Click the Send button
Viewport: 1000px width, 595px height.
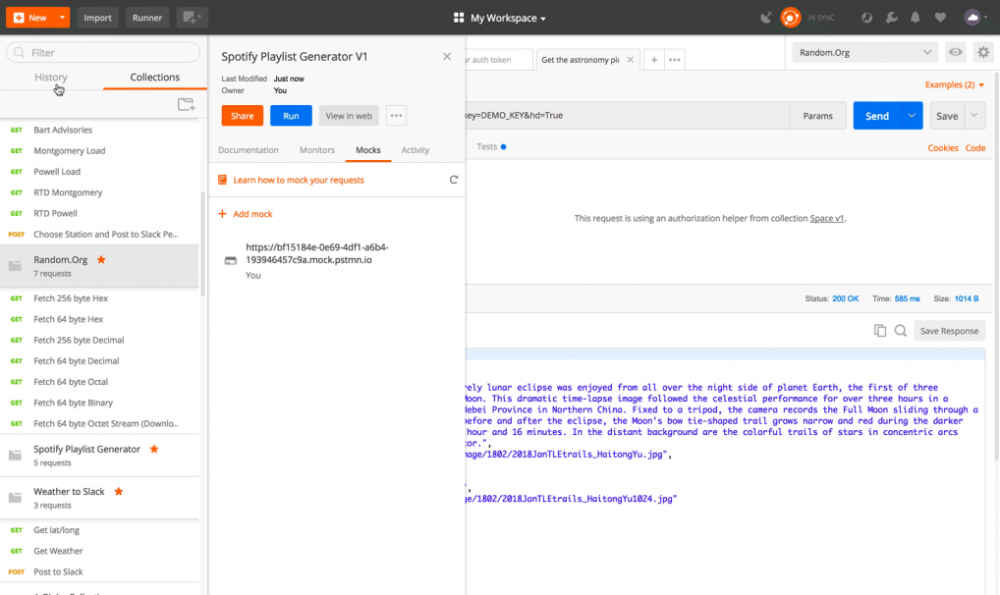coord(877,115)
